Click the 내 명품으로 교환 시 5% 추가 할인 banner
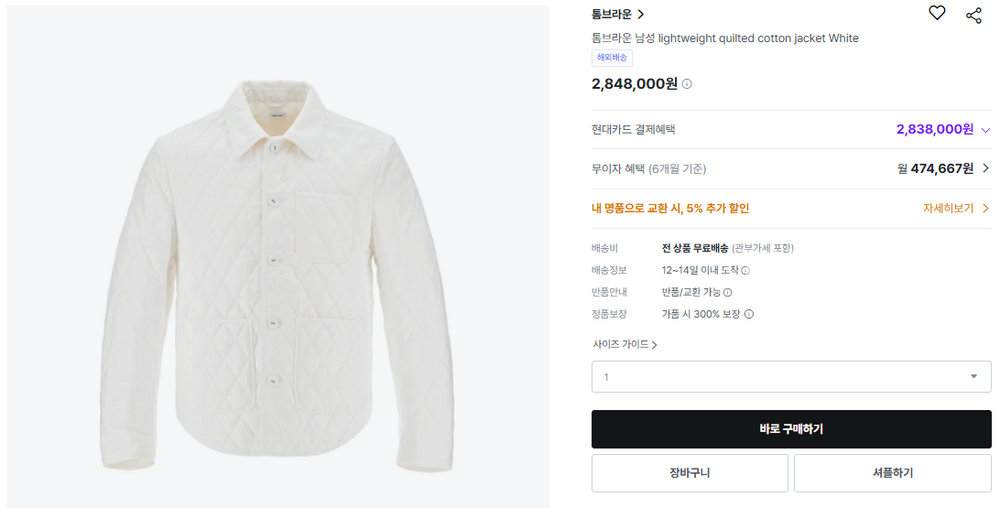 pyautogui.click(x=670, y=209)
